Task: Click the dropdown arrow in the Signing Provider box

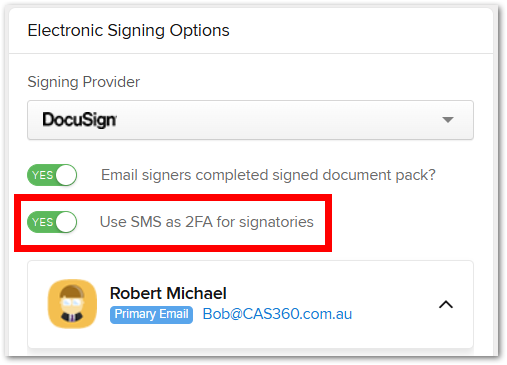Action: pos(448,120)
